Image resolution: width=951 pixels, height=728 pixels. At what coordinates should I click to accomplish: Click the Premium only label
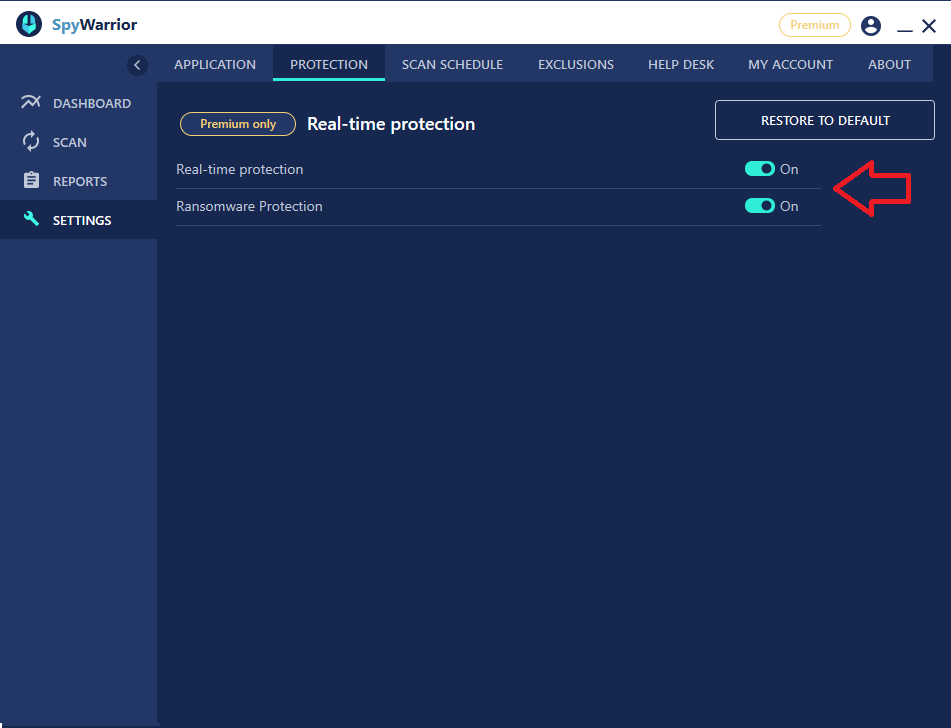(x=238, y=124)
